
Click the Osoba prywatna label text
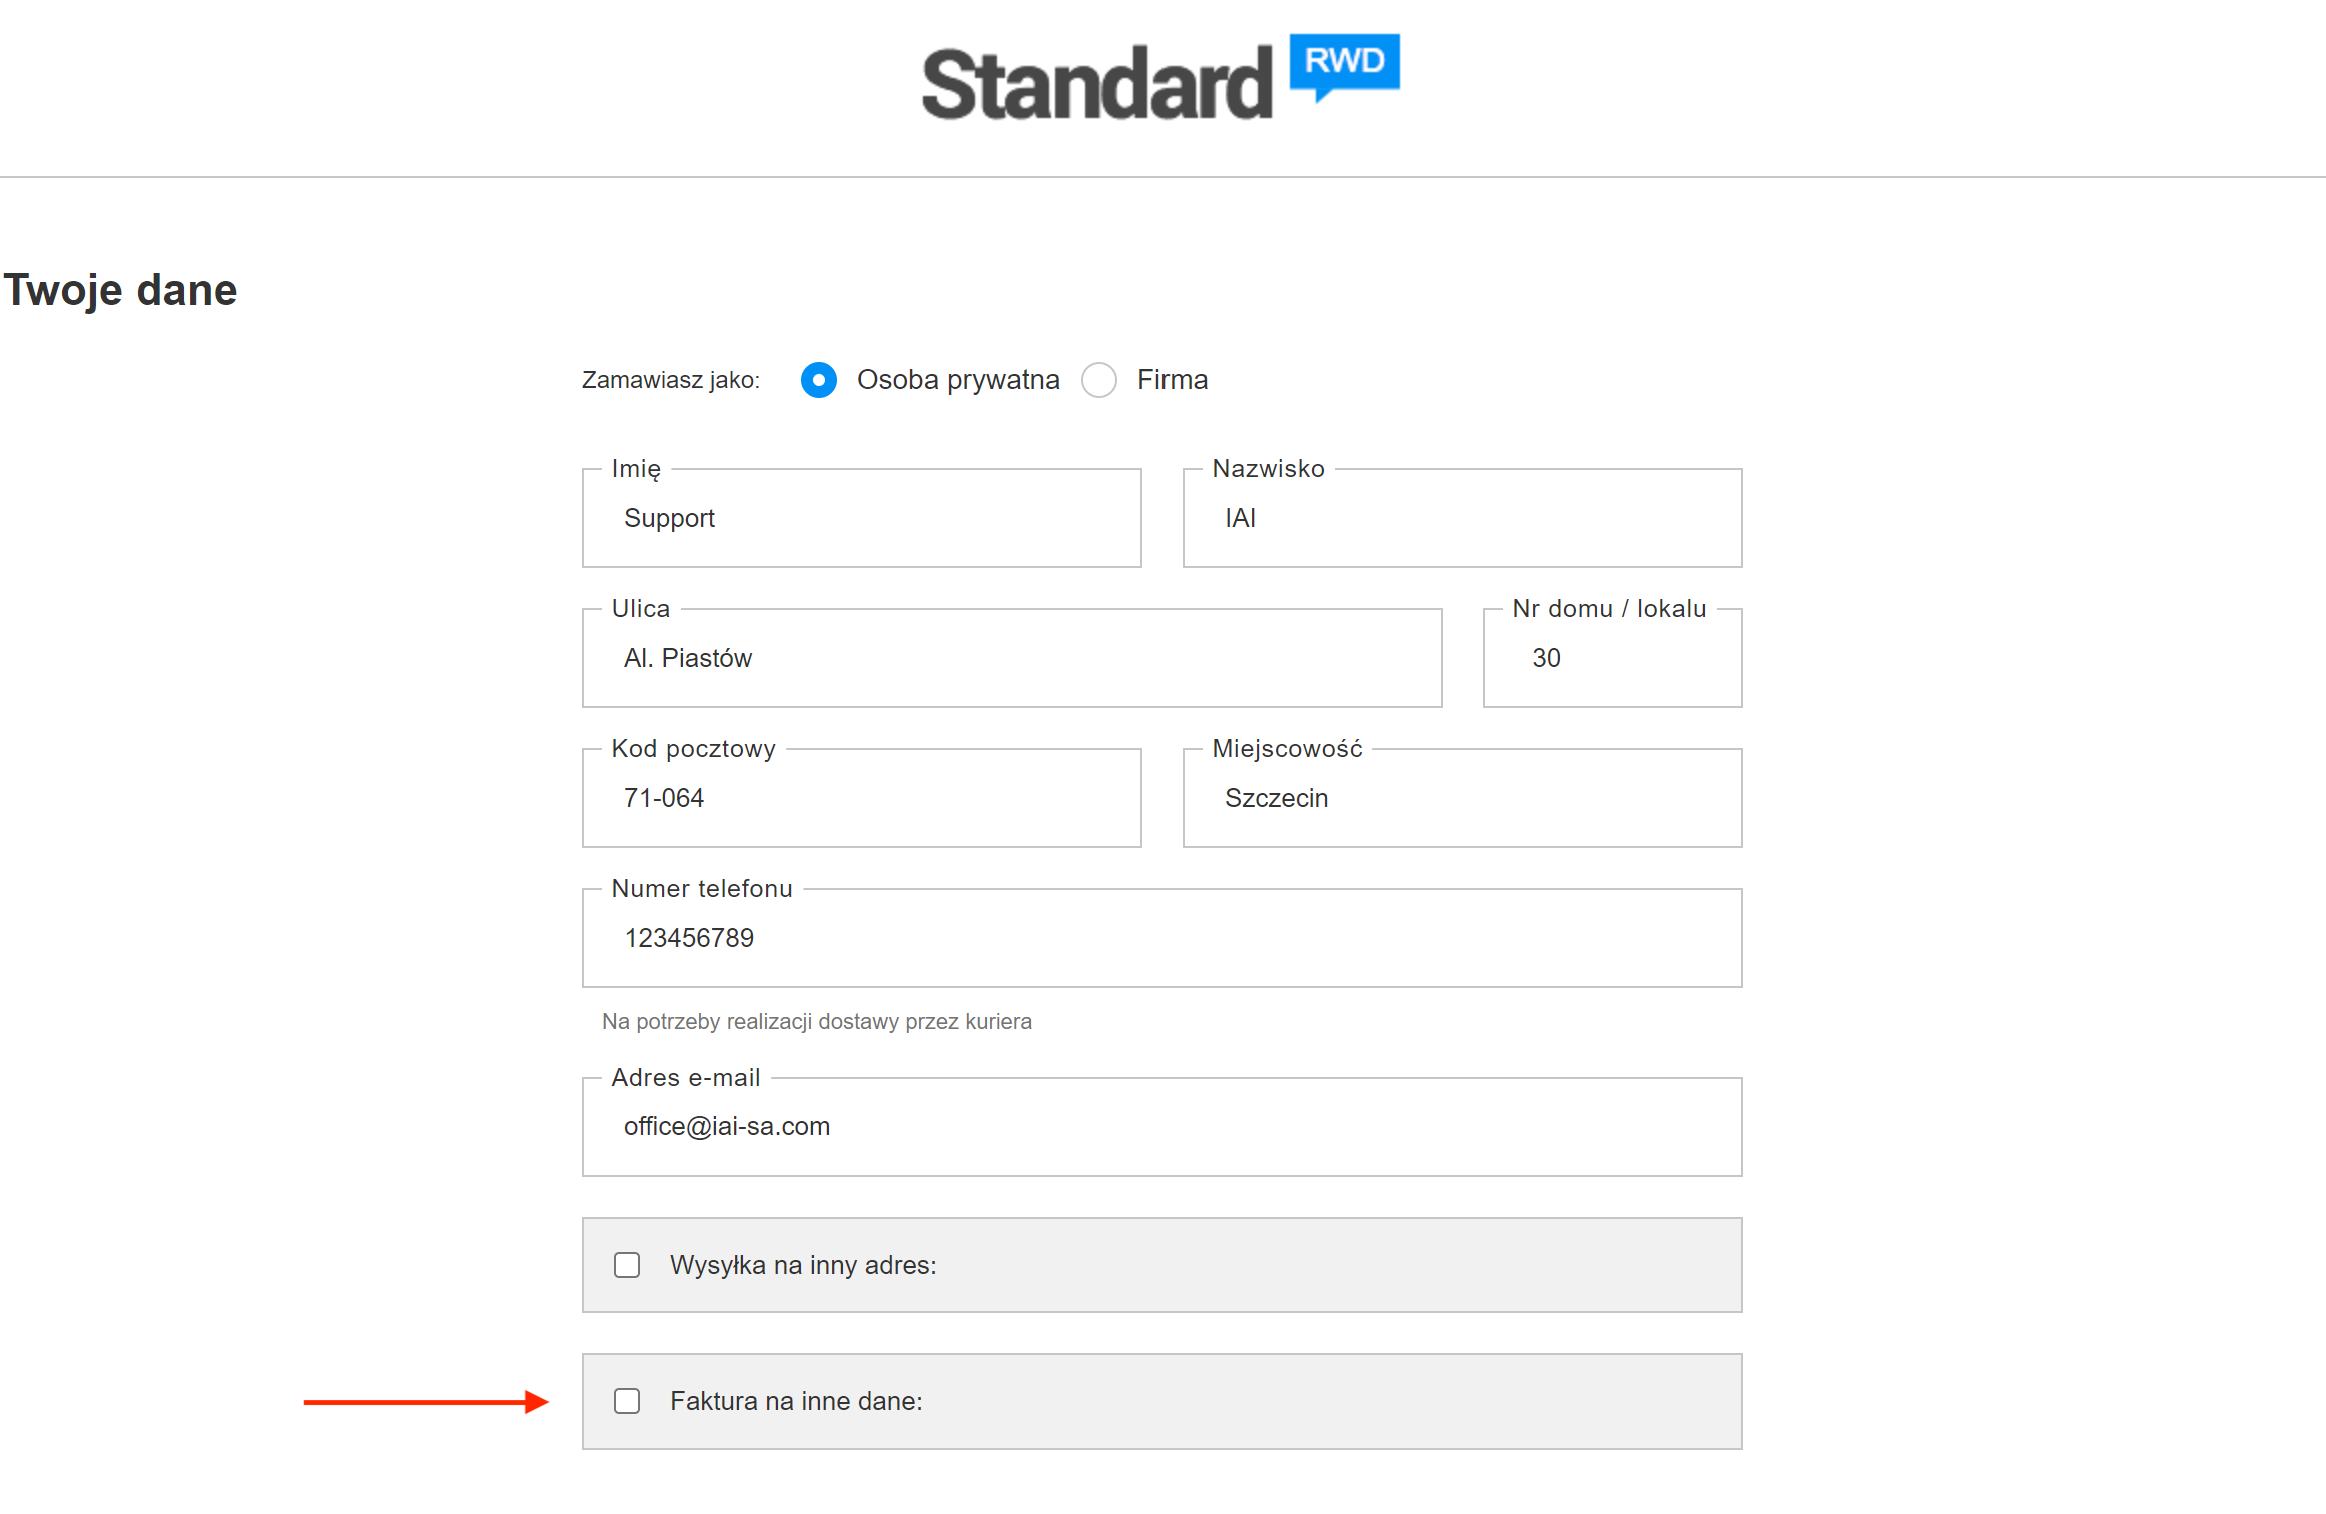(958, 380)
